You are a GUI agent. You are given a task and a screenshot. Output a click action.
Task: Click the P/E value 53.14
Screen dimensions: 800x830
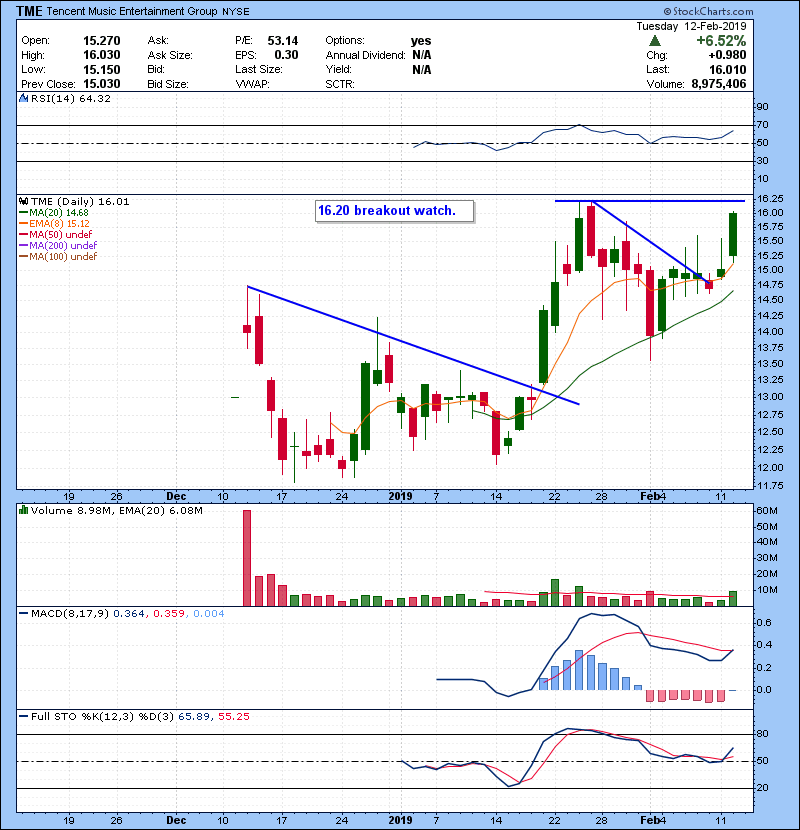283,41
